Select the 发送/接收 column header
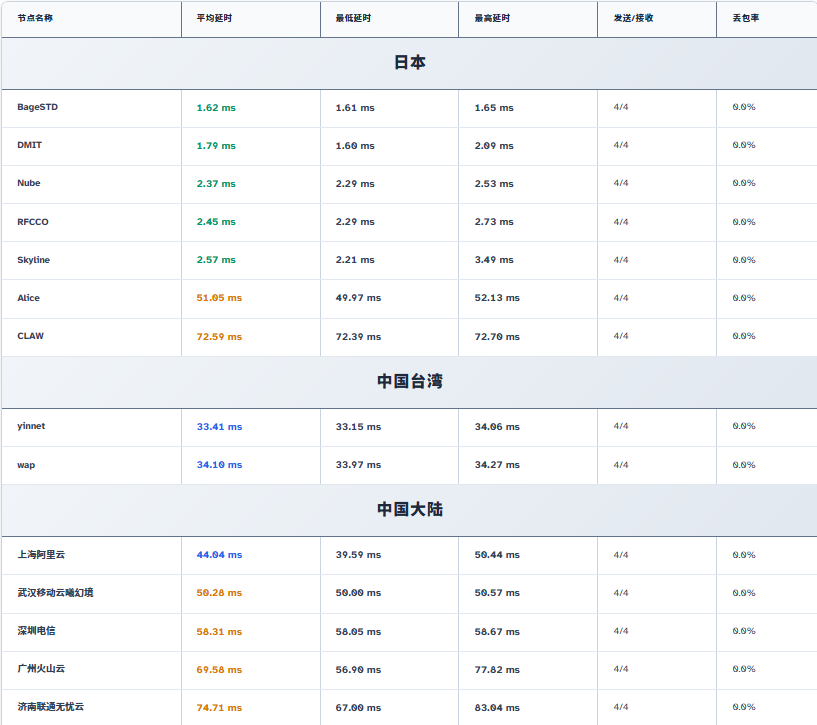The image size is (817, 725). pyautogui.click(x=633, y=18)
